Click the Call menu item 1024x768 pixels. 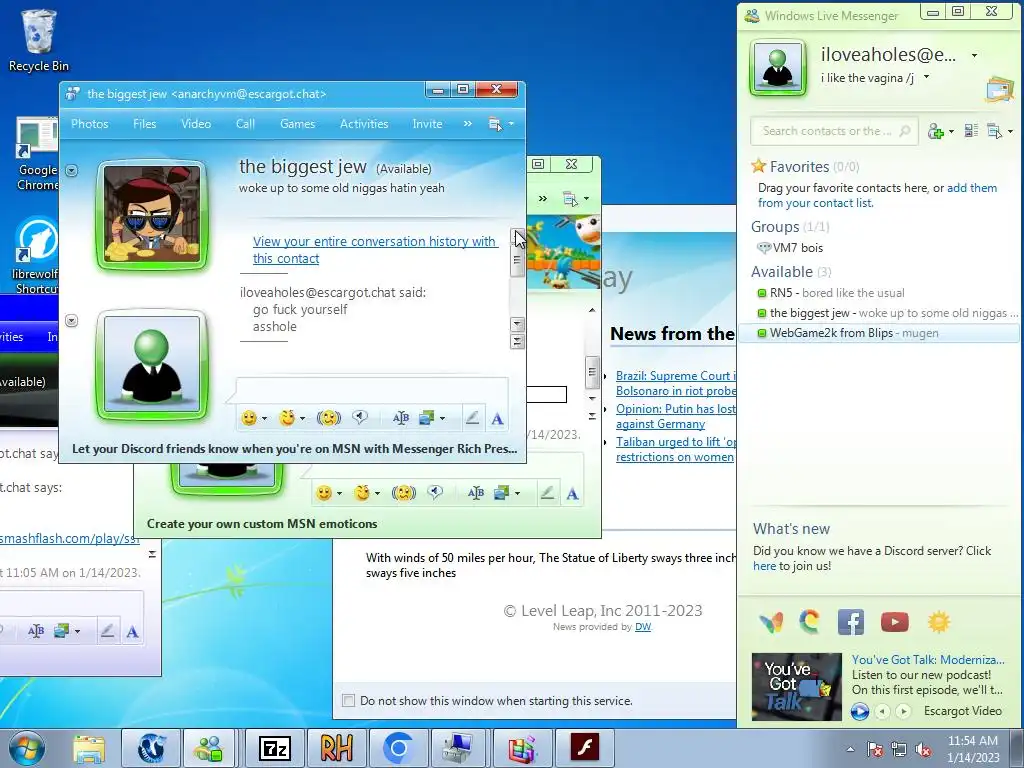point(245,123)
